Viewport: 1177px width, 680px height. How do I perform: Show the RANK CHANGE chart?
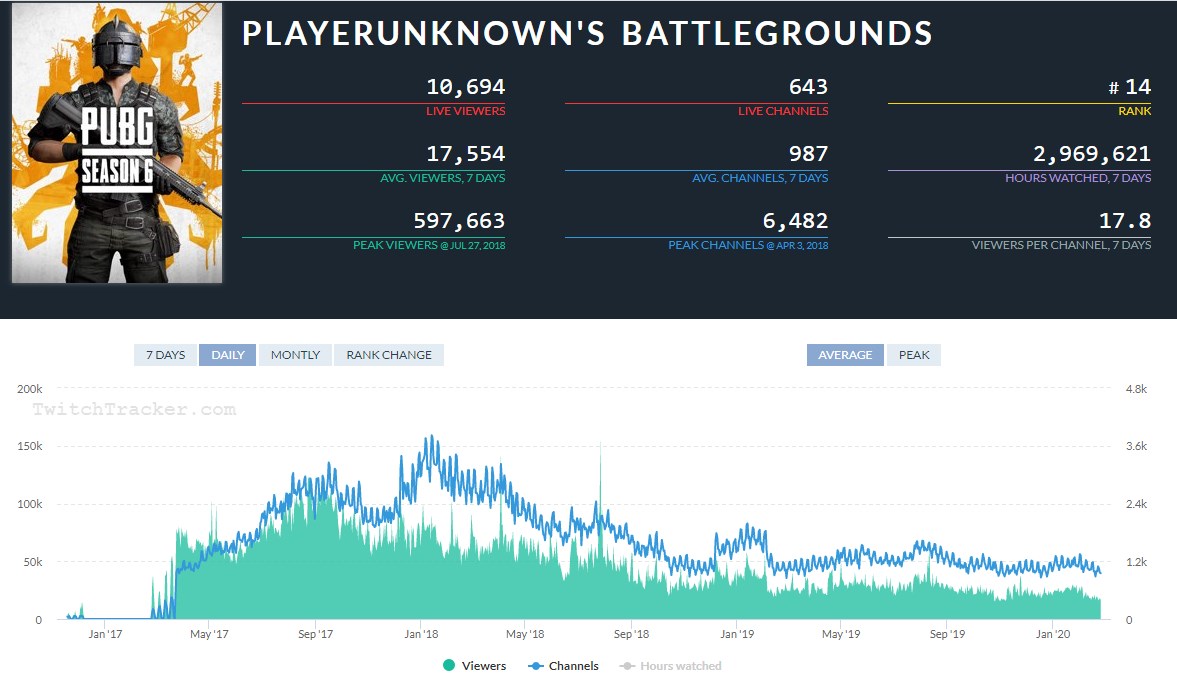point(389,355)
